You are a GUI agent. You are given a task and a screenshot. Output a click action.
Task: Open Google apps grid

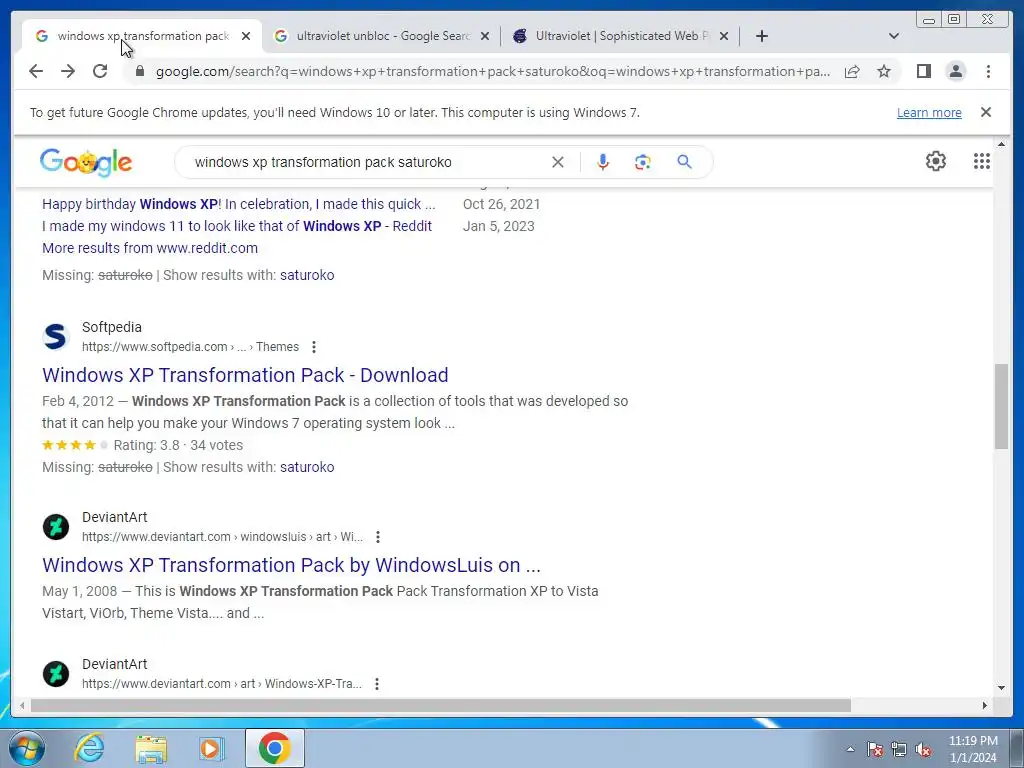[982, 161]
